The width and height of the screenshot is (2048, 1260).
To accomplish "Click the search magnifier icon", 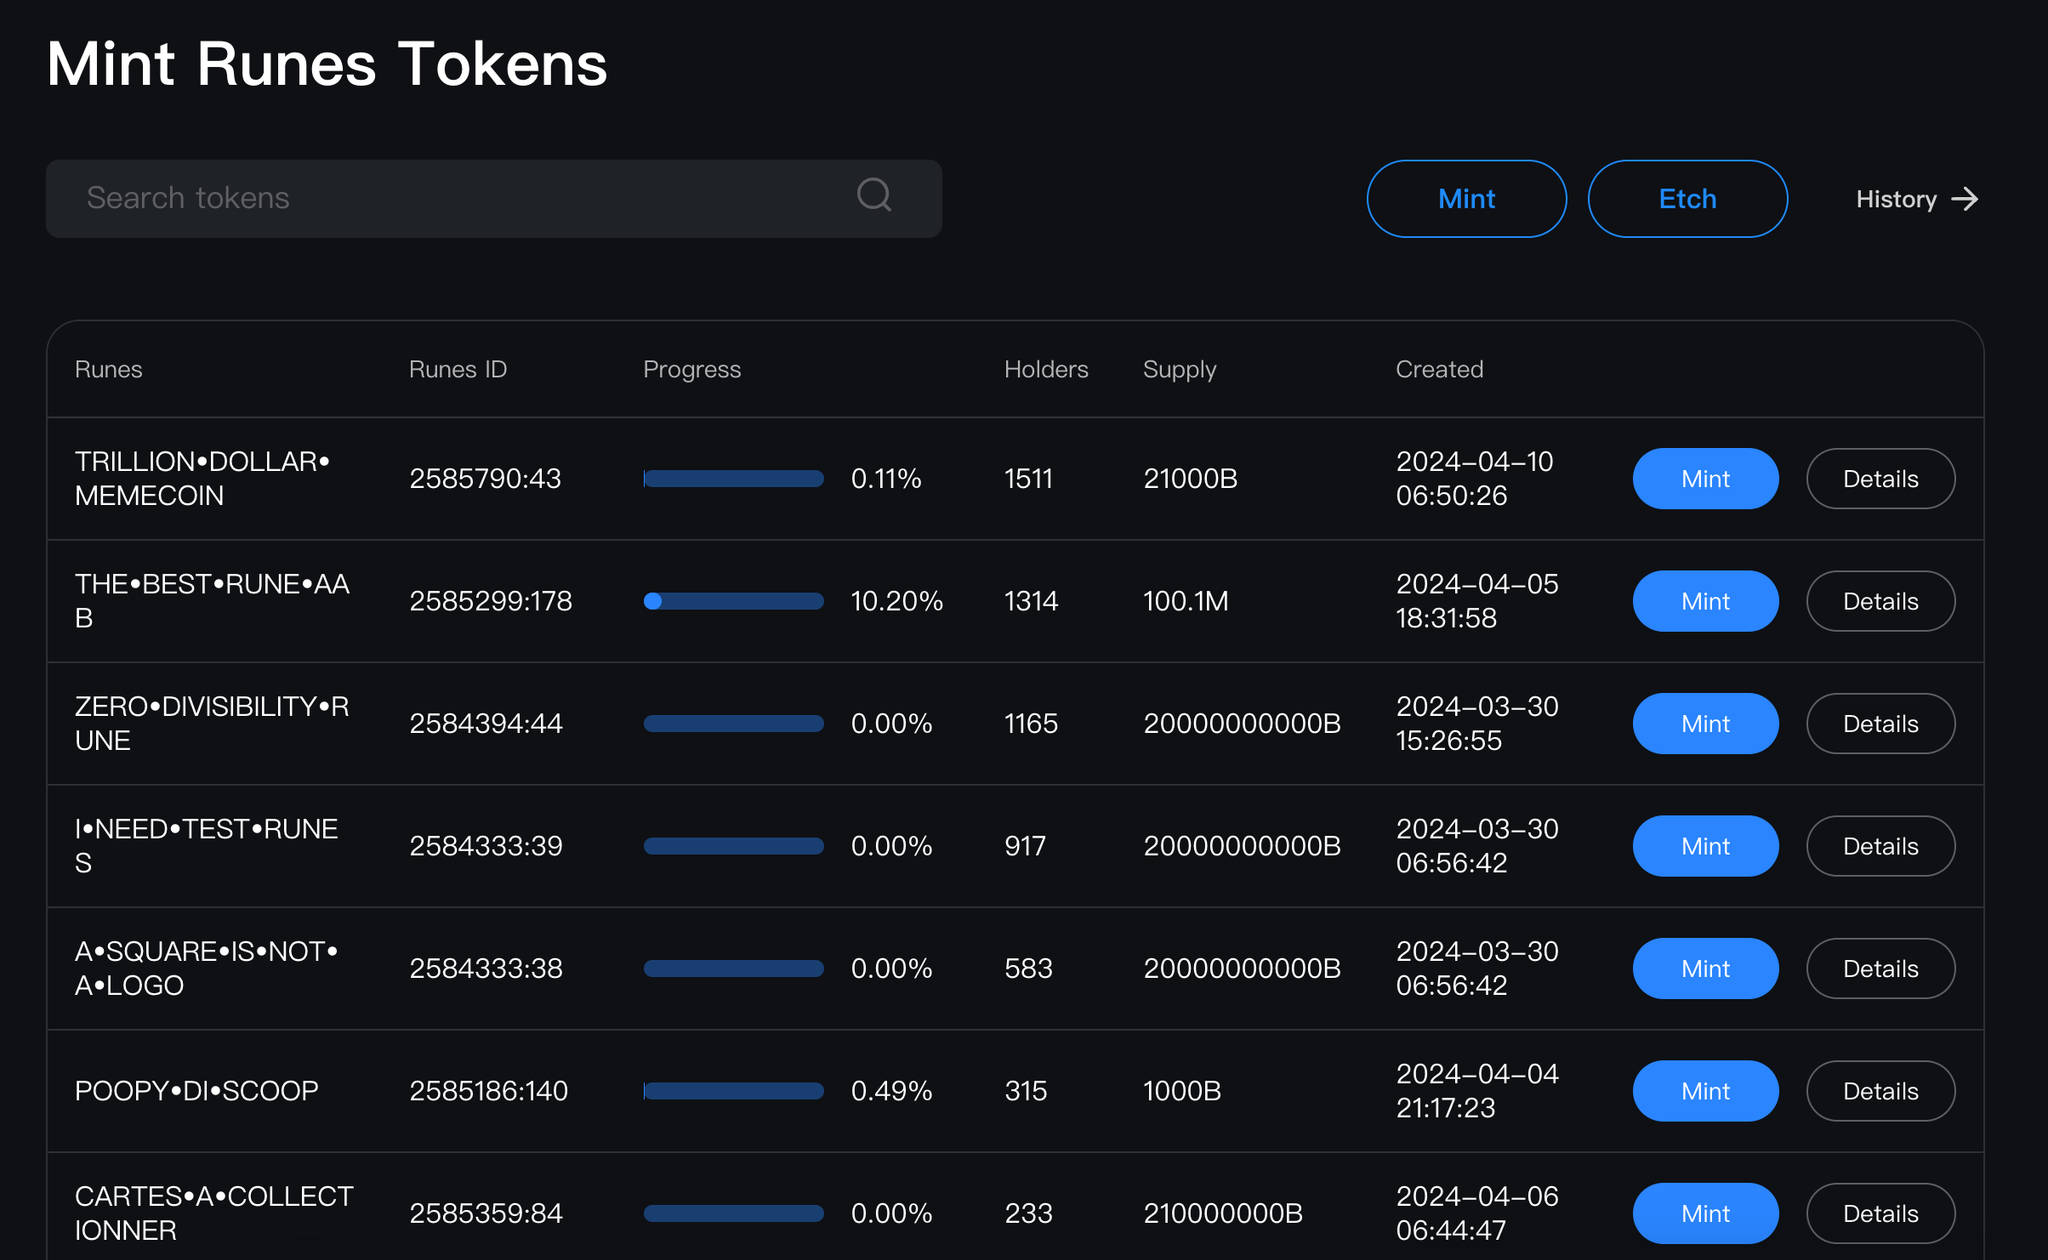I will click(x=874, y=195).
